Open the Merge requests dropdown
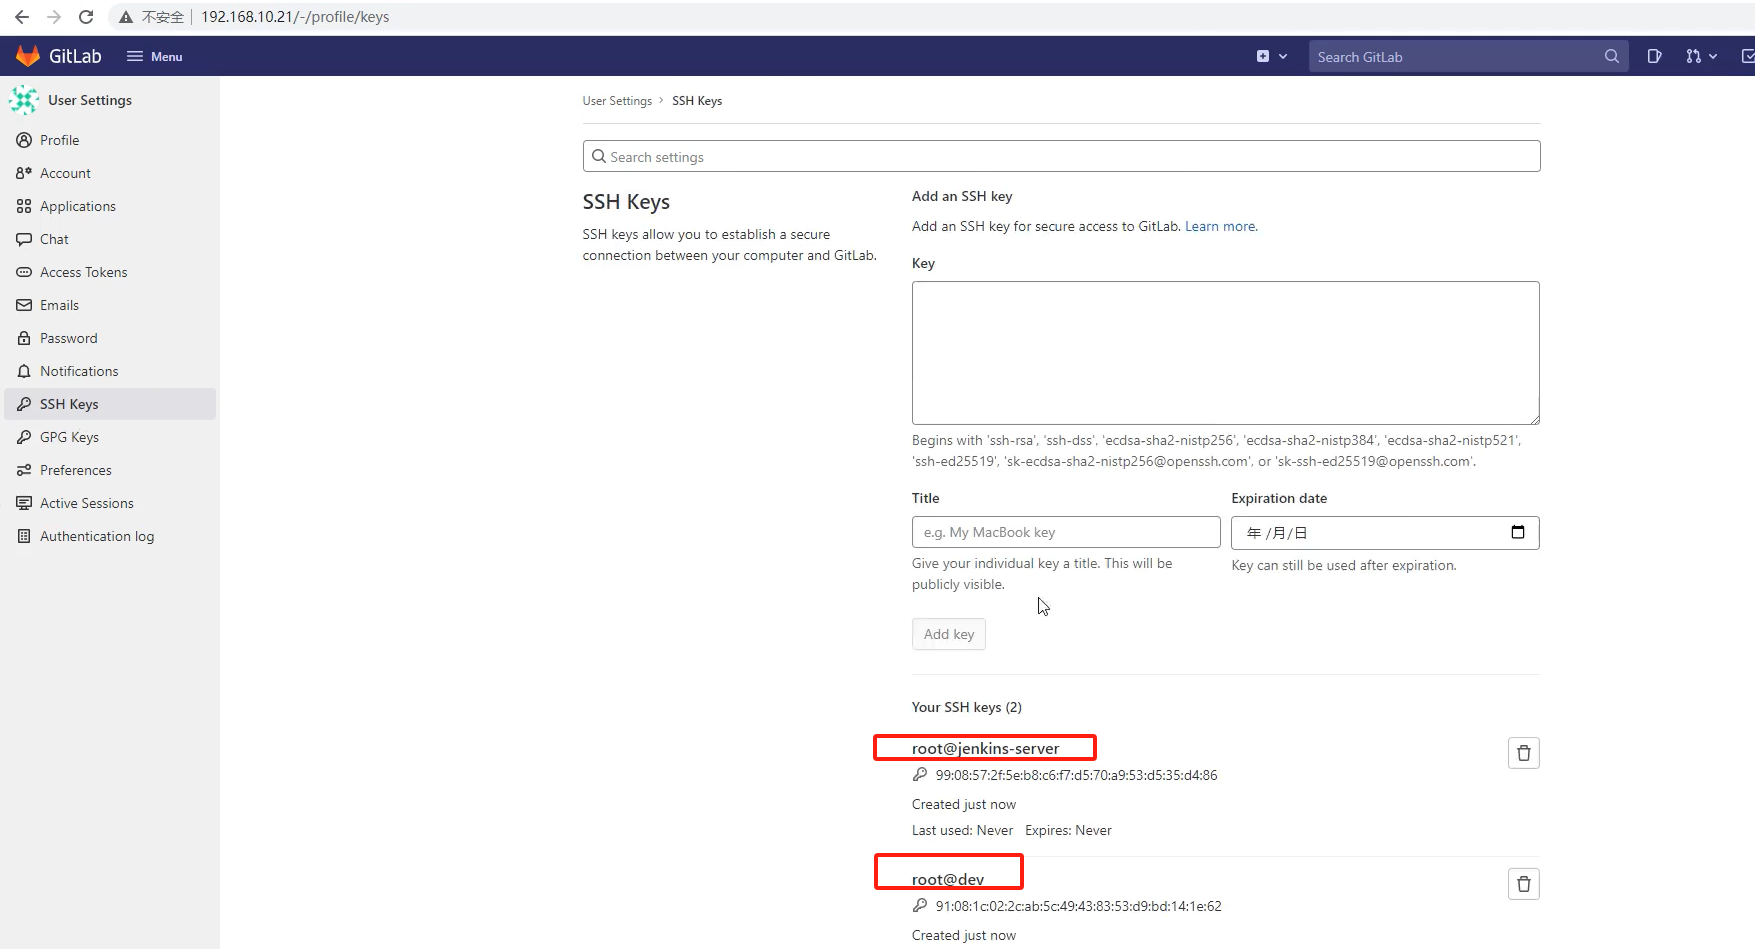Viewport: 1755px width, 949px height. 1701,56
